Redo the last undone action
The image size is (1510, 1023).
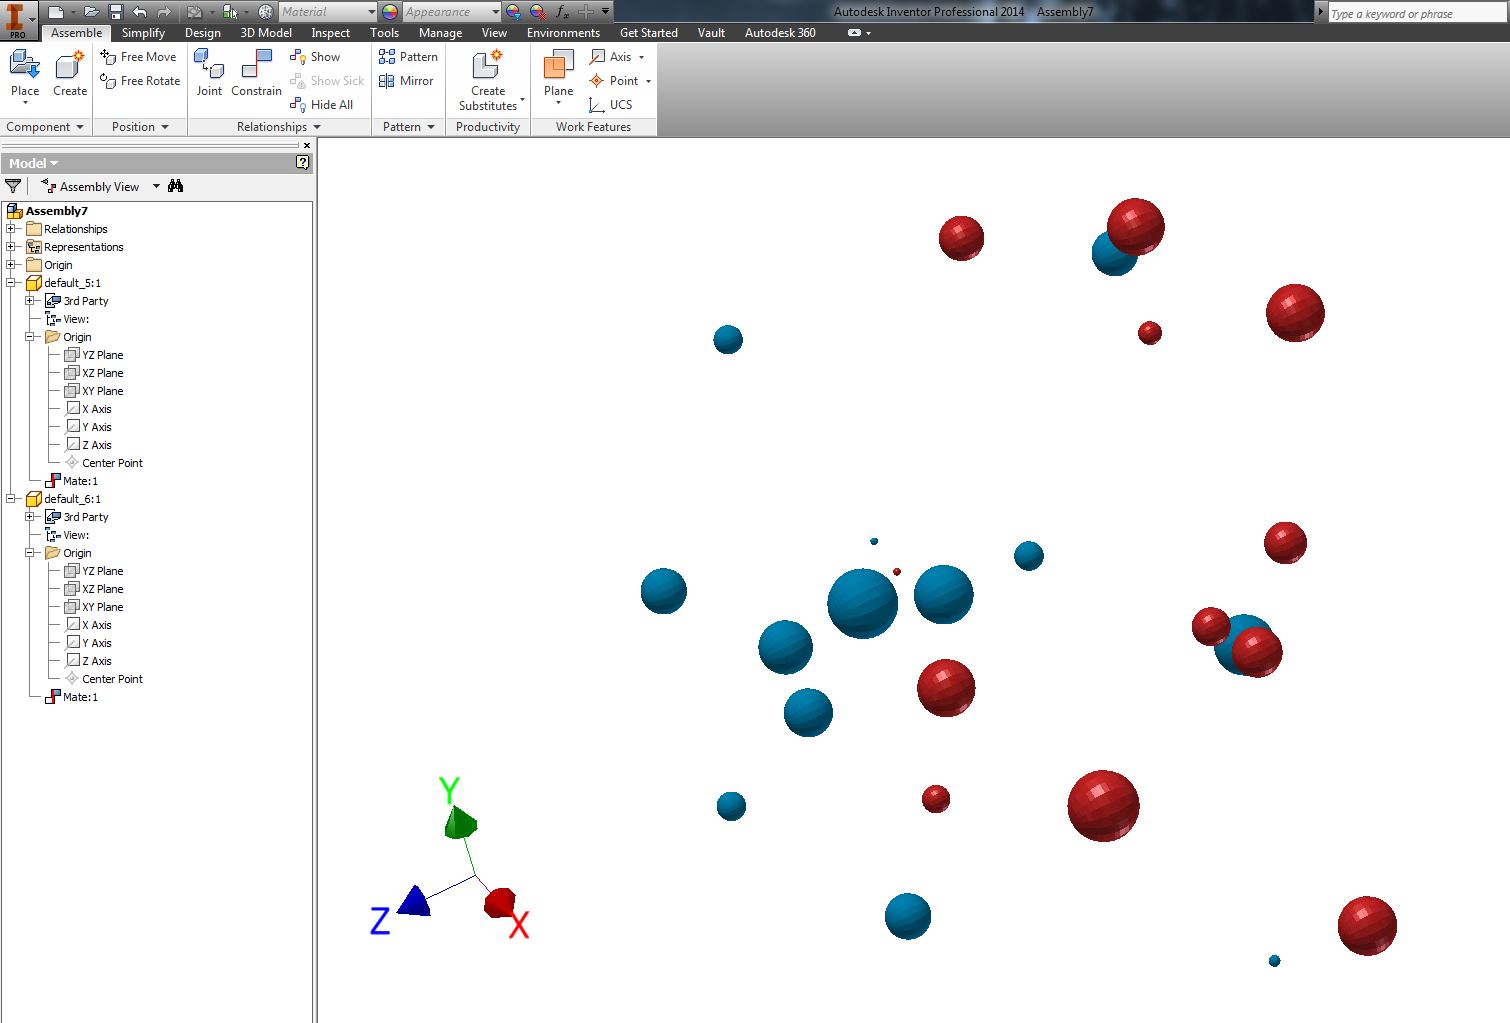pos(164,12)
